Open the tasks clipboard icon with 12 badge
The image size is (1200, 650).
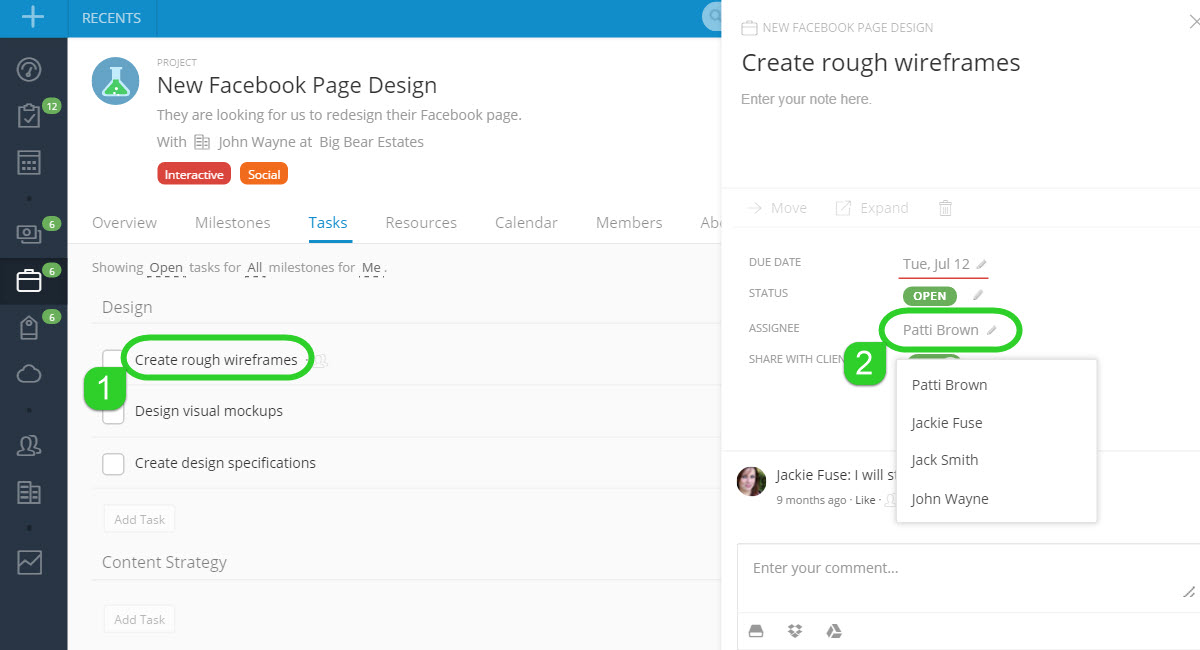tap(29, 116)
